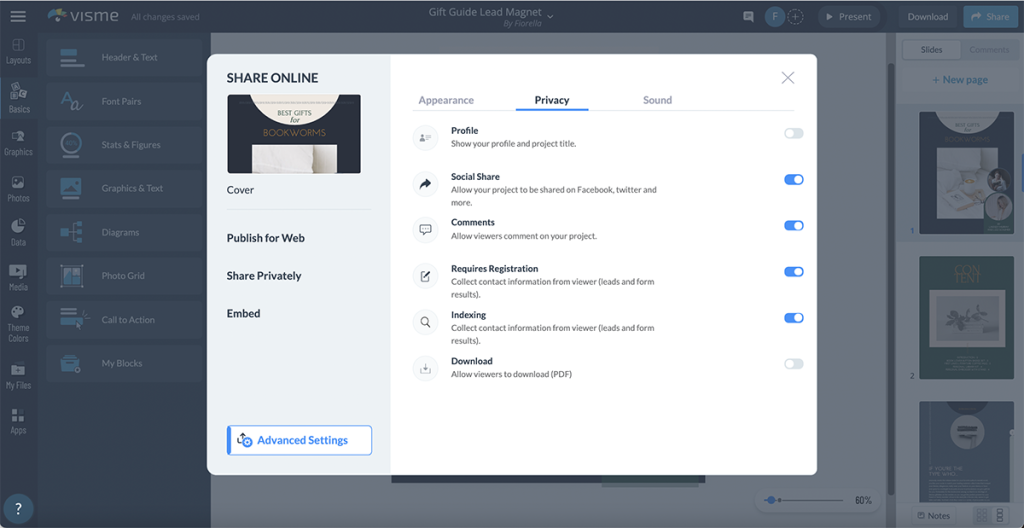Click the Advanced Settings button

[300, 440]
